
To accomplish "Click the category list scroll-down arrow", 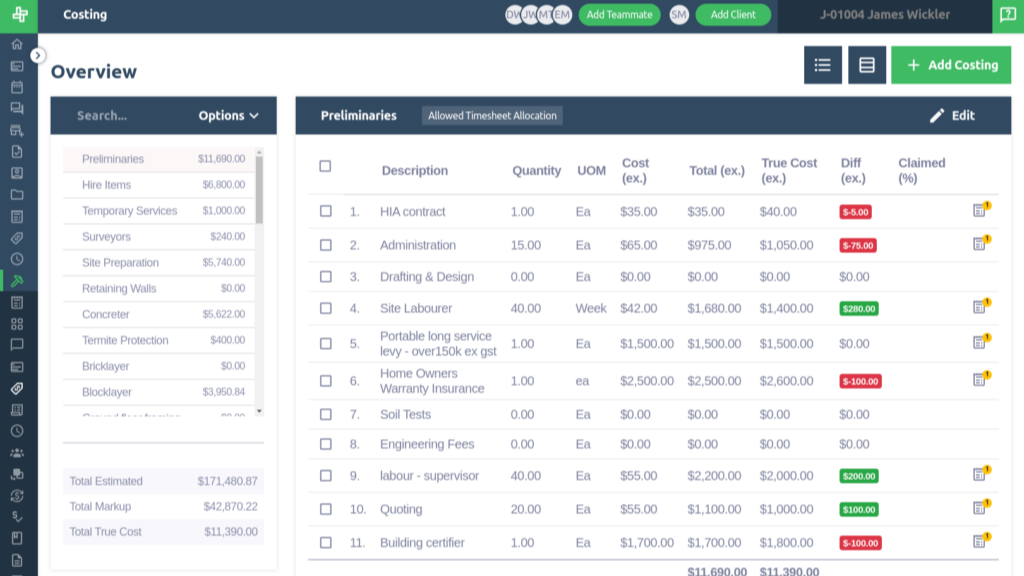I will [x=259, y=411].
